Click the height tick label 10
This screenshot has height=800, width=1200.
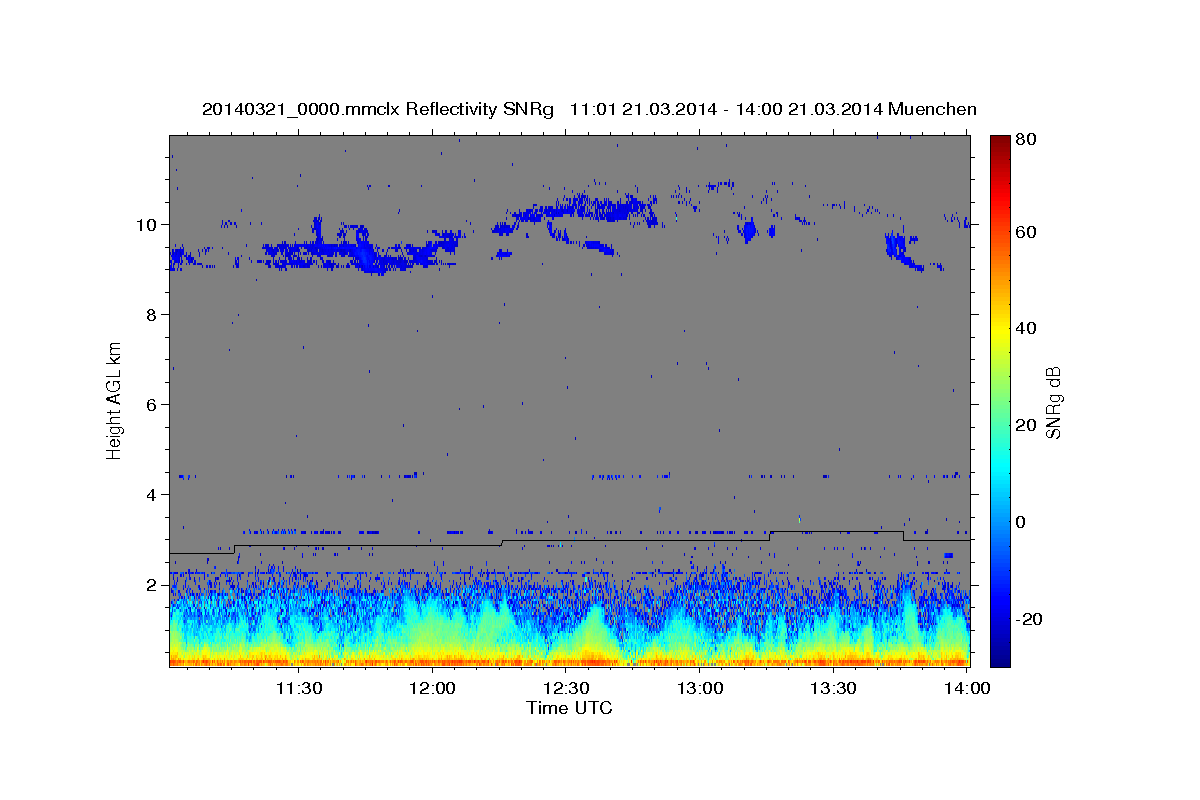(x=148, y=225)
